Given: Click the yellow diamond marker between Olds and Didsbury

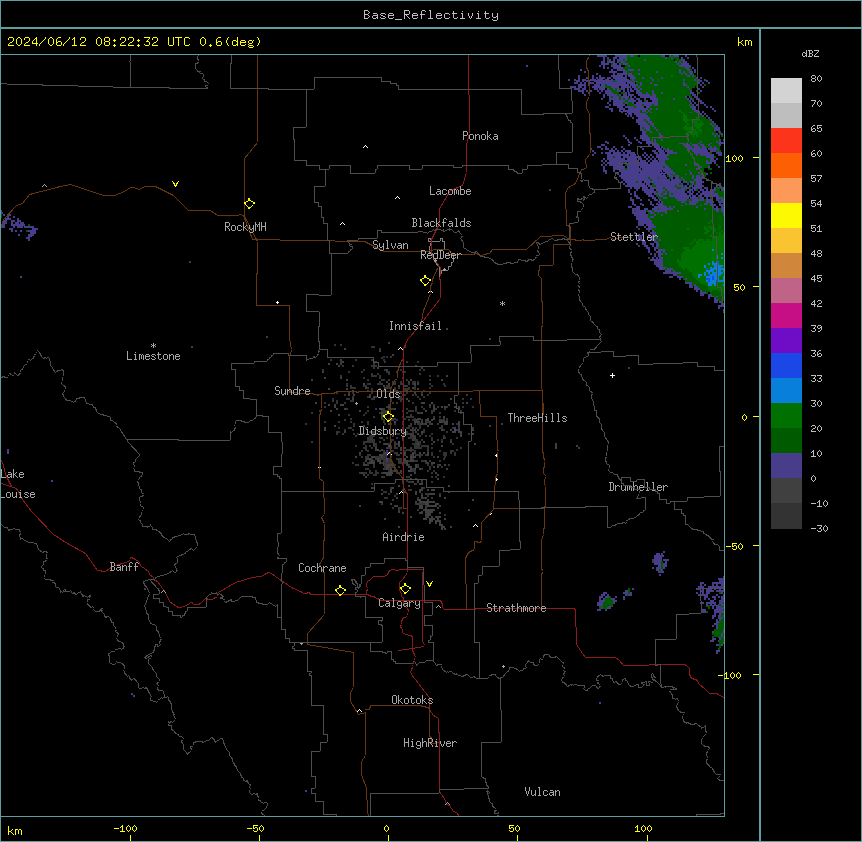Looking at the screenshot, I should [x=388, y=417].
